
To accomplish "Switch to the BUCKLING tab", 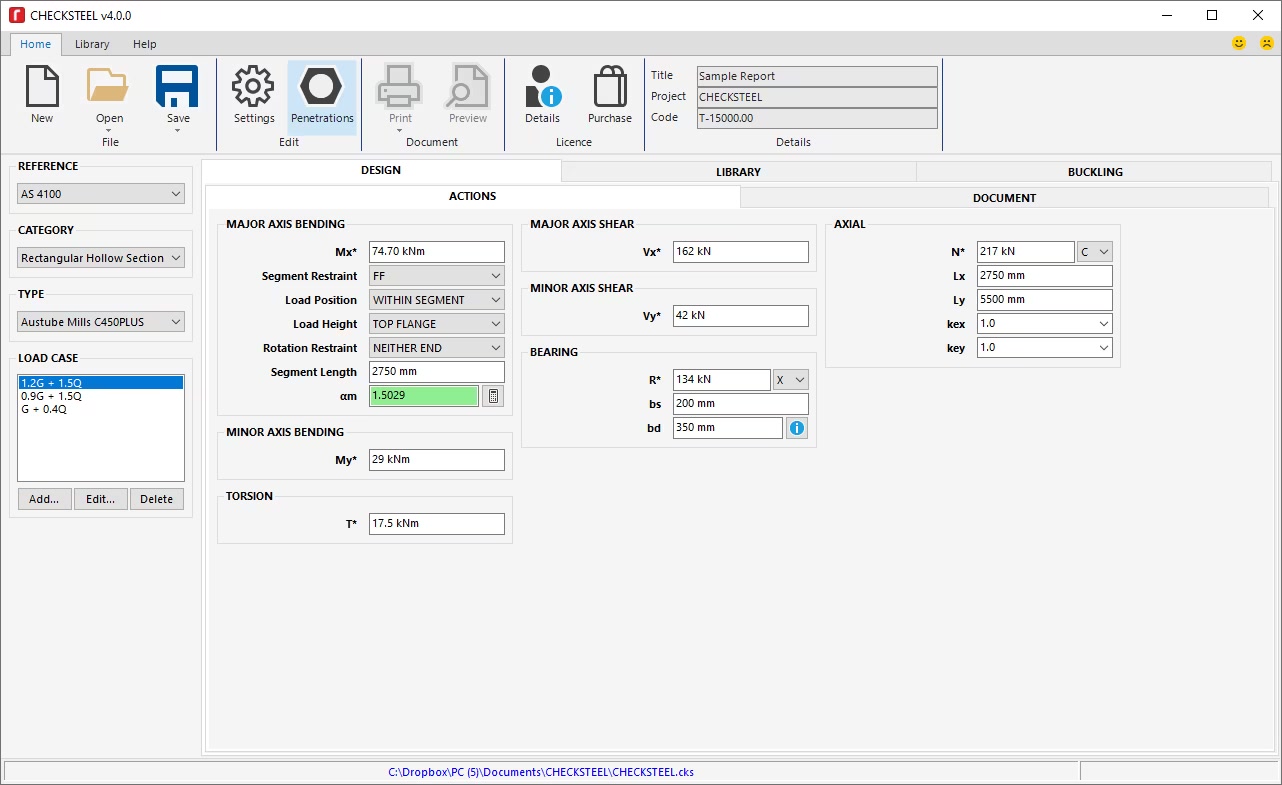I will tap(1094, 172).
